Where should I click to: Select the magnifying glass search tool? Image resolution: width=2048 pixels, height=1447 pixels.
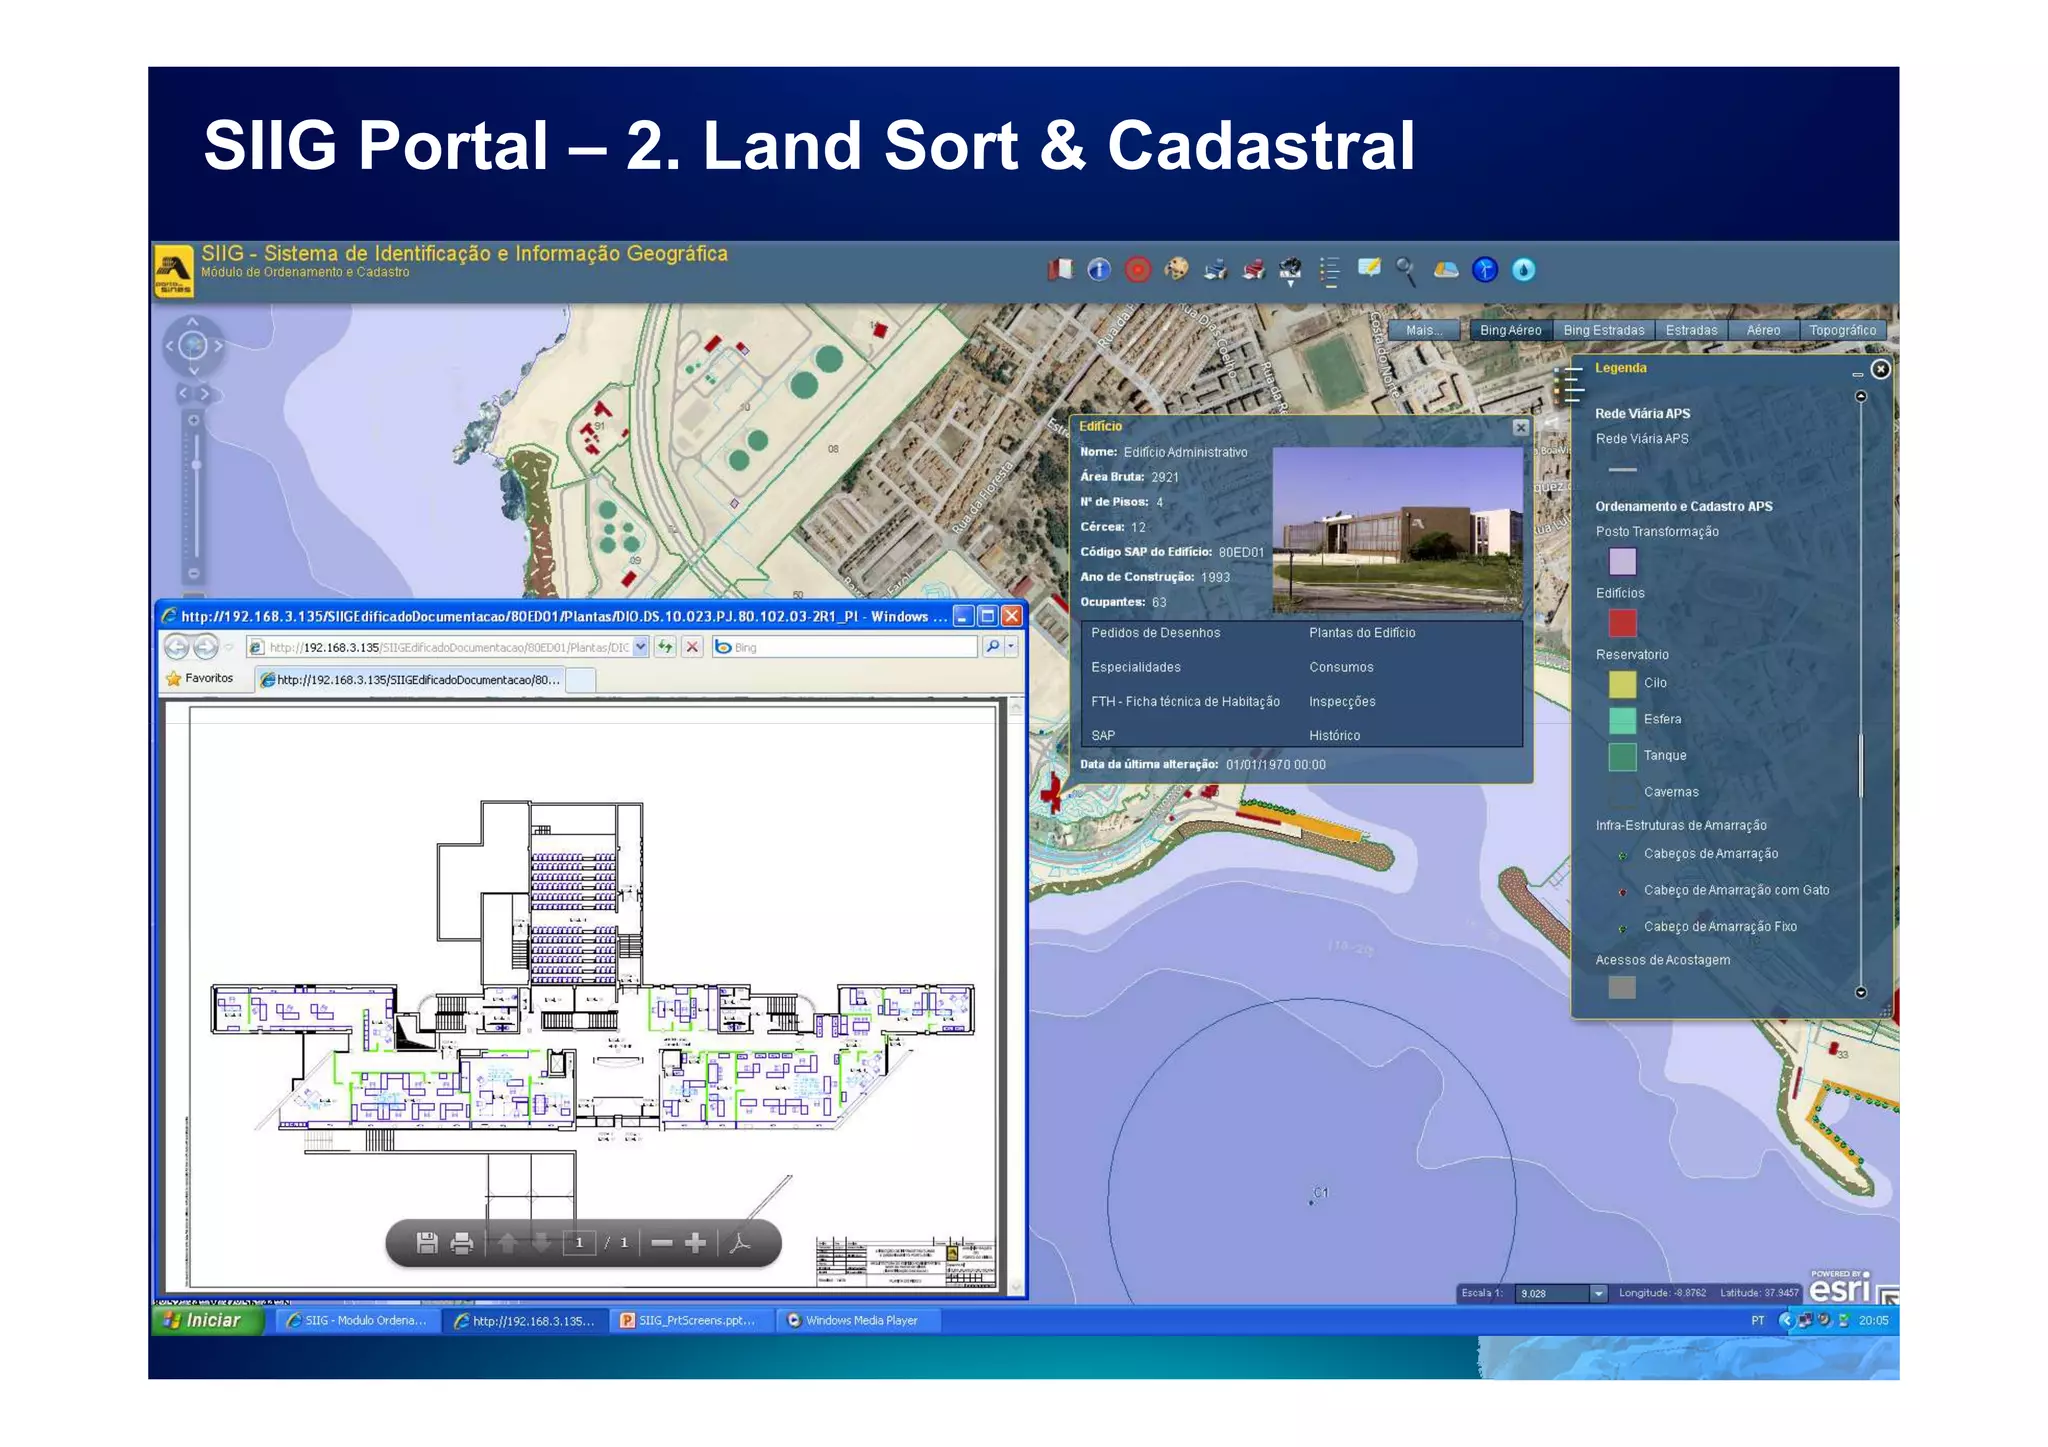1406,270
